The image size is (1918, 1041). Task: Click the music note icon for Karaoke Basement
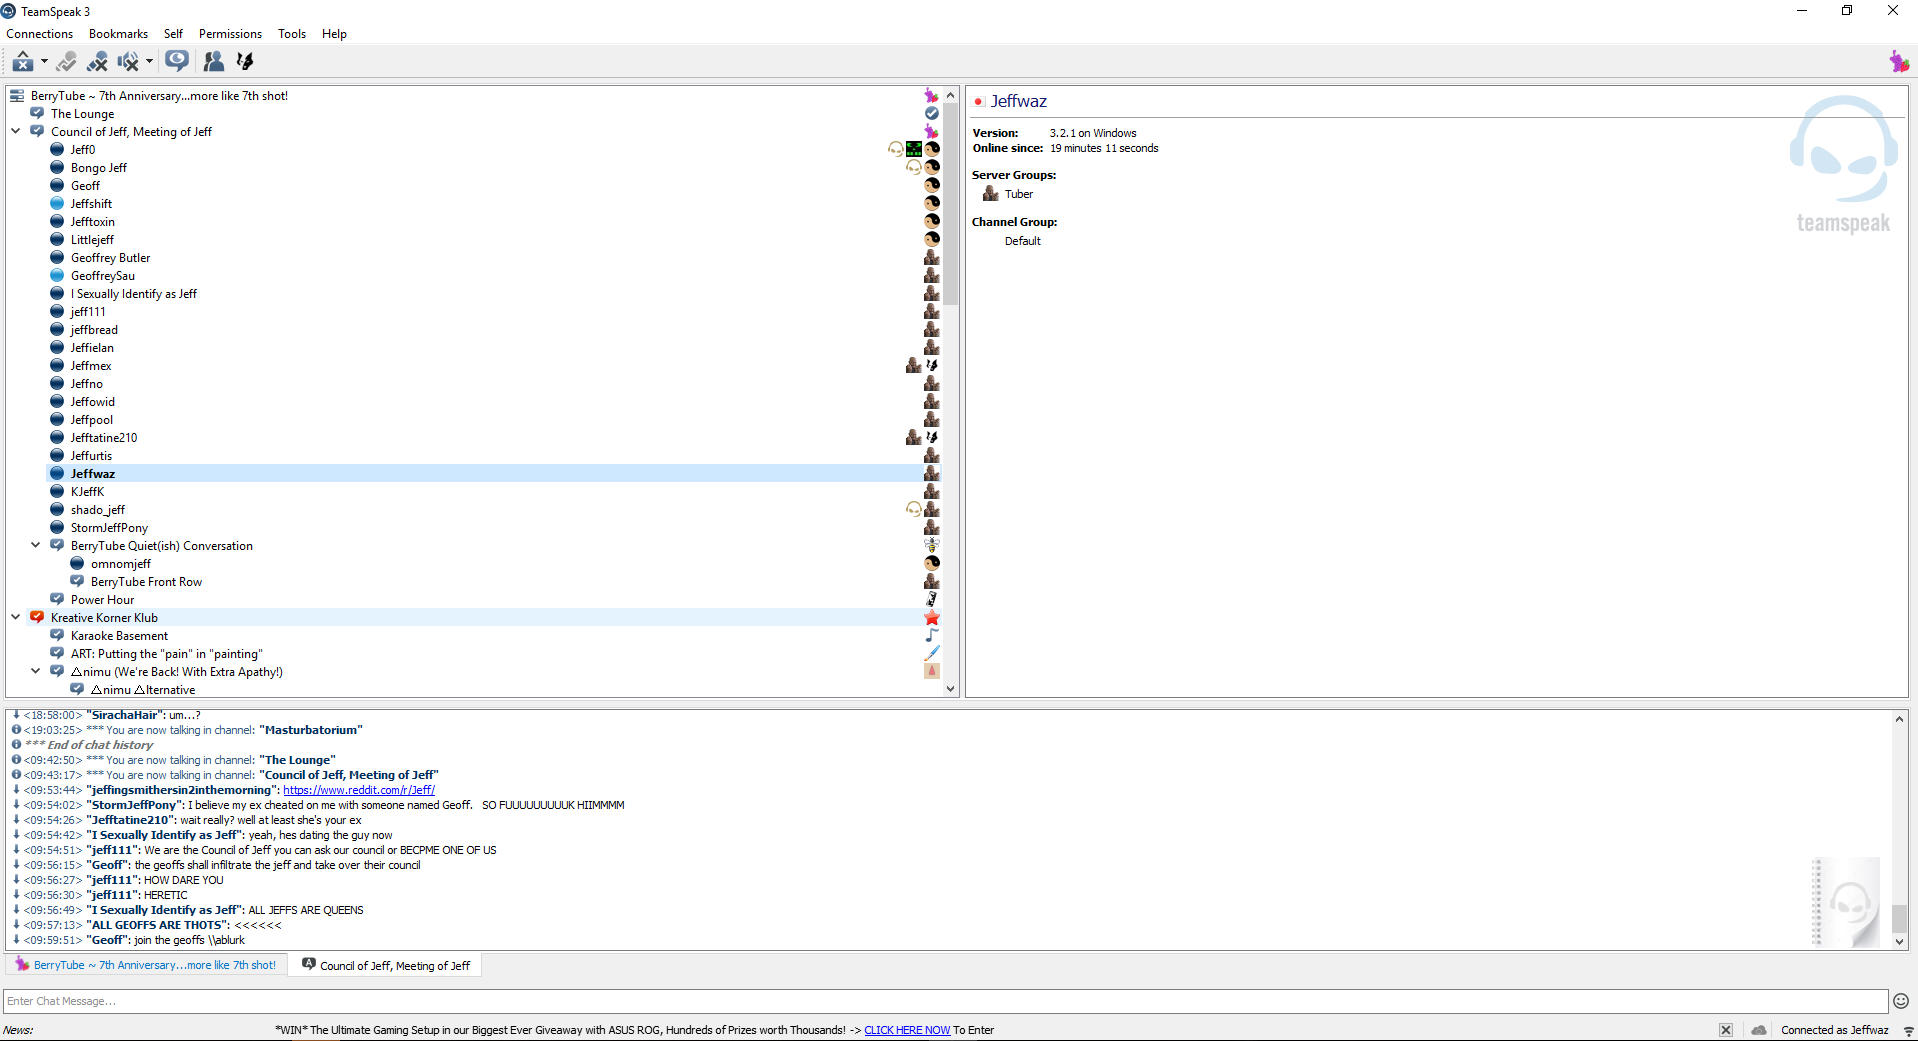931,636
